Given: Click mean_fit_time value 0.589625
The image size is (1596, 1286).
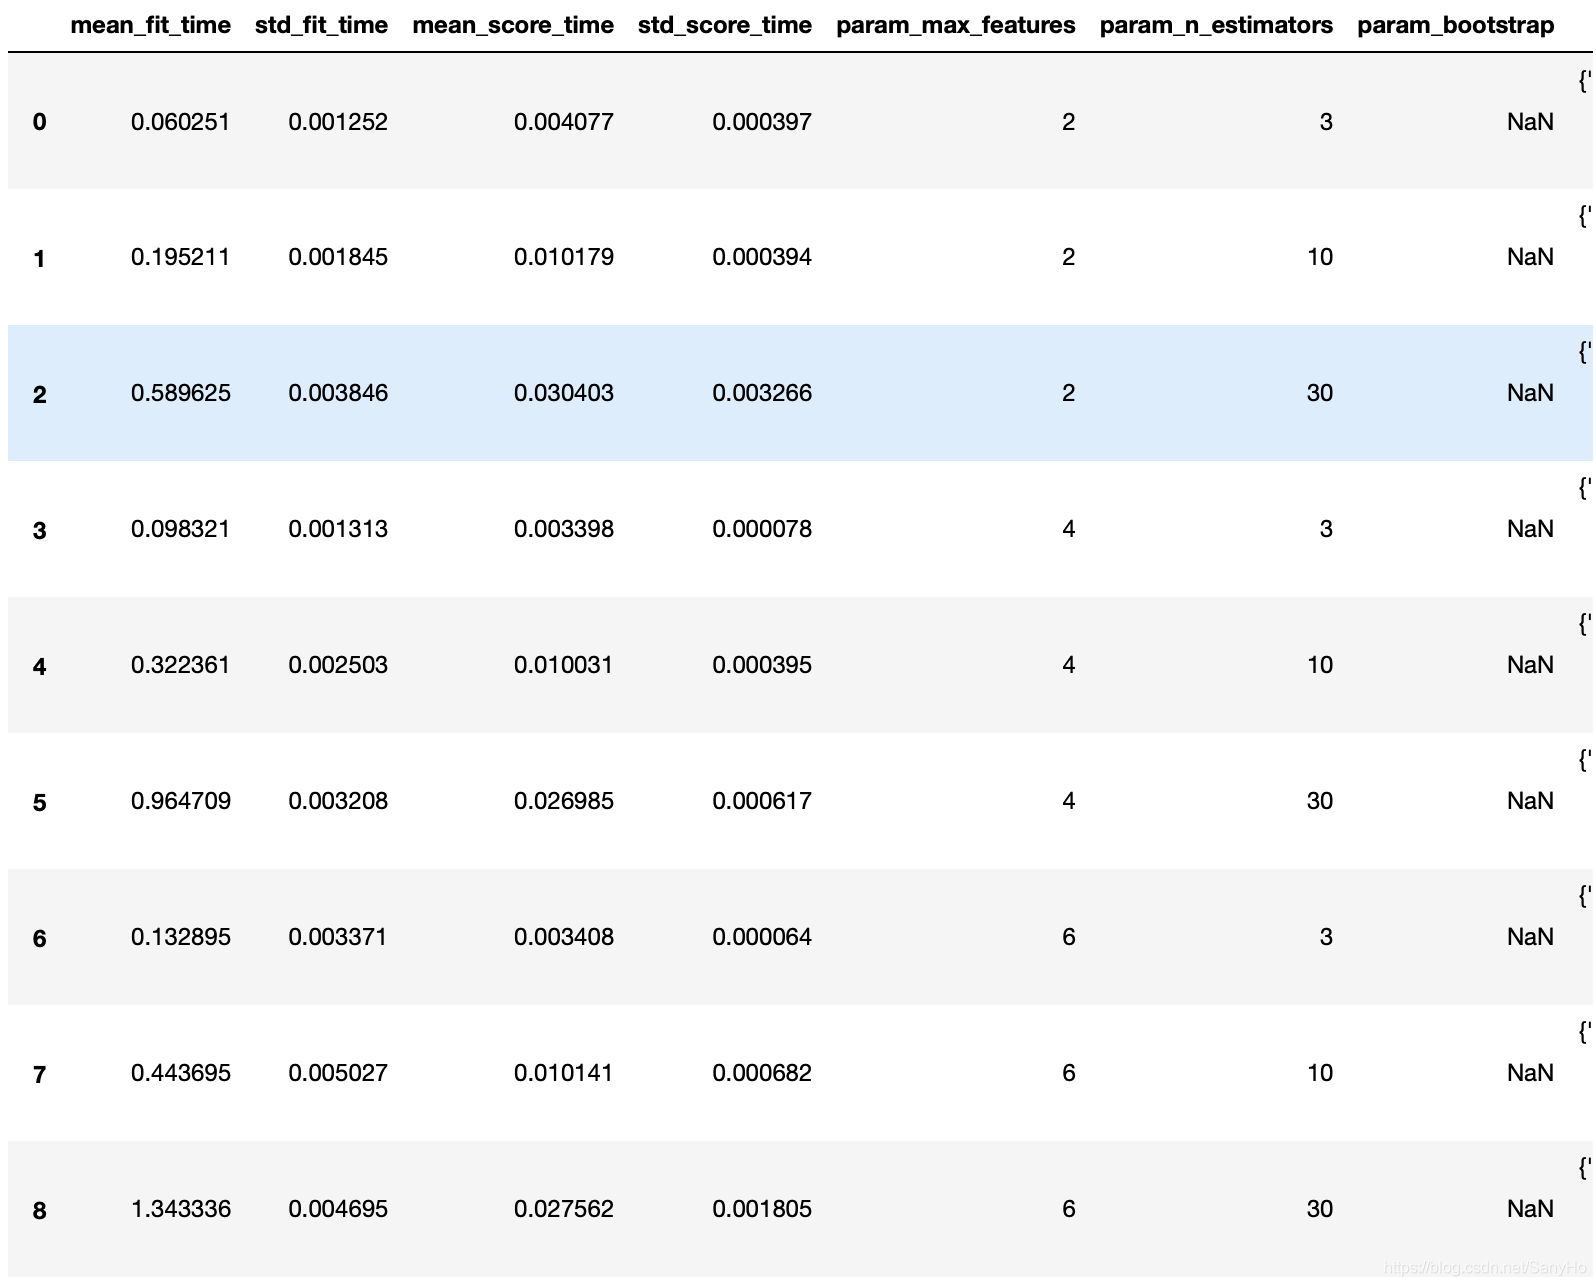Looking at the screenshot, I should point(181,393).
